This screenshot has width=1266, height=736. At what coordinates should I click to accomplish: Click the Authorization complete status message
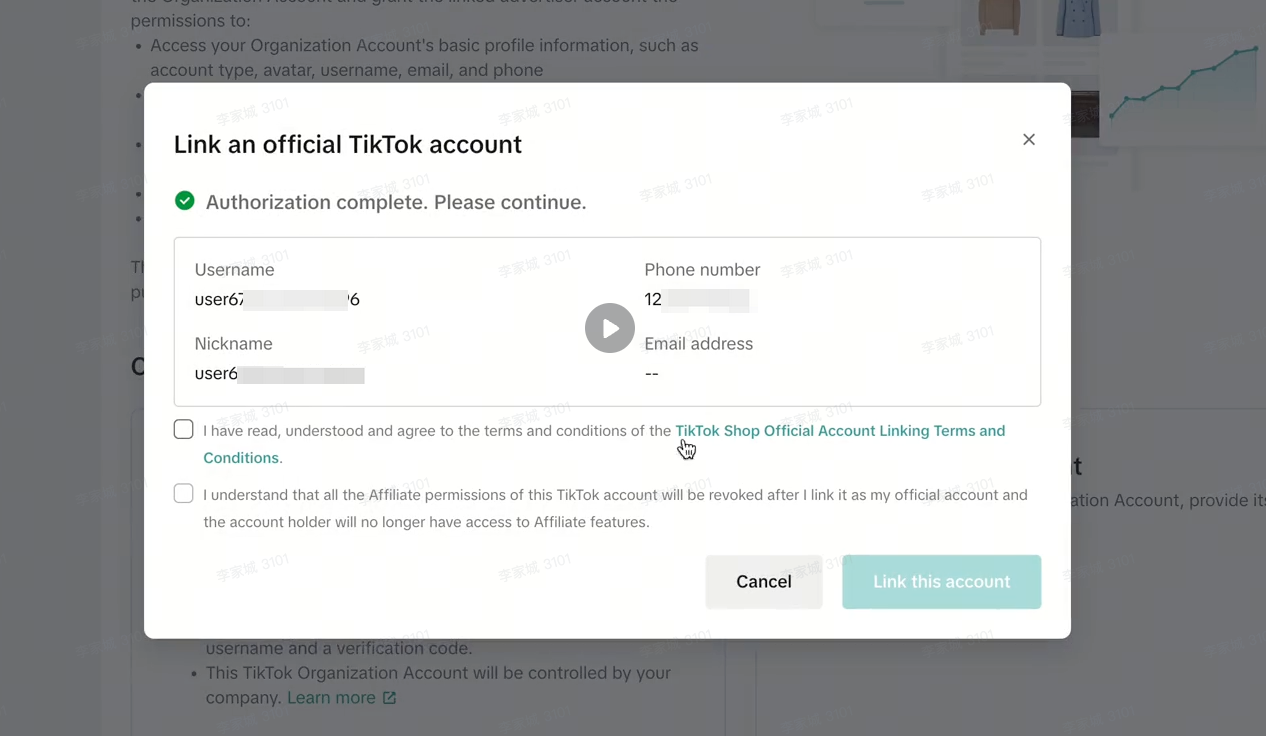point(396,202)
